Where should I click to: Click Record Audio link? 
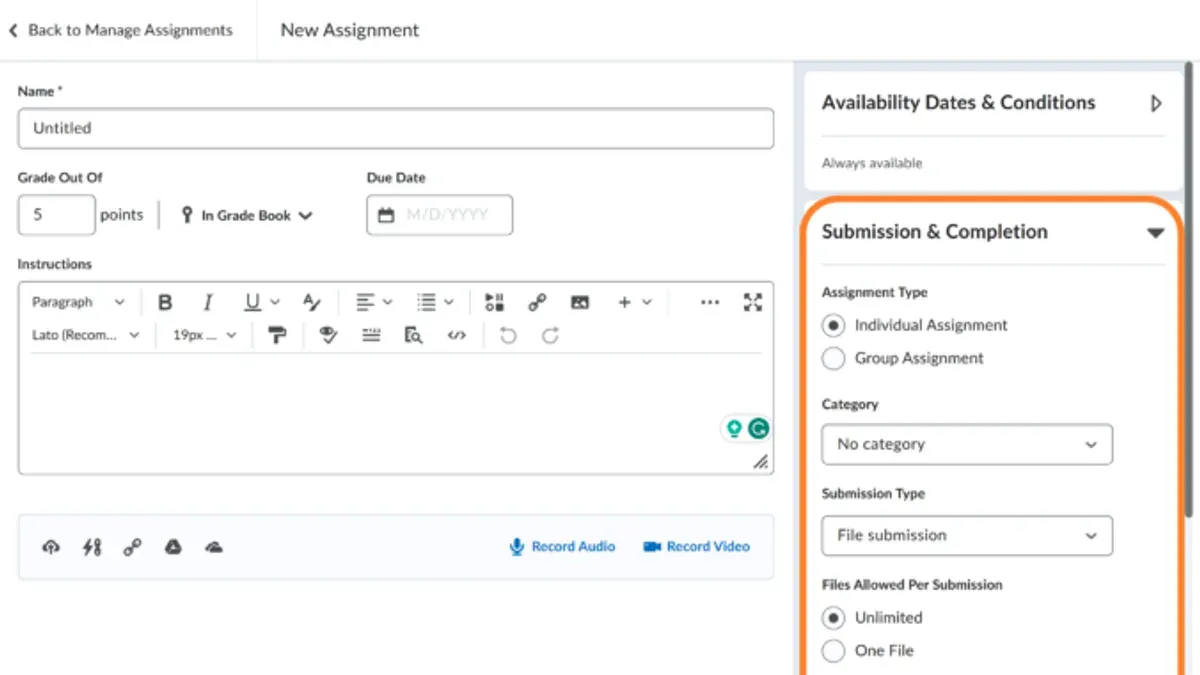pos(562,546)
